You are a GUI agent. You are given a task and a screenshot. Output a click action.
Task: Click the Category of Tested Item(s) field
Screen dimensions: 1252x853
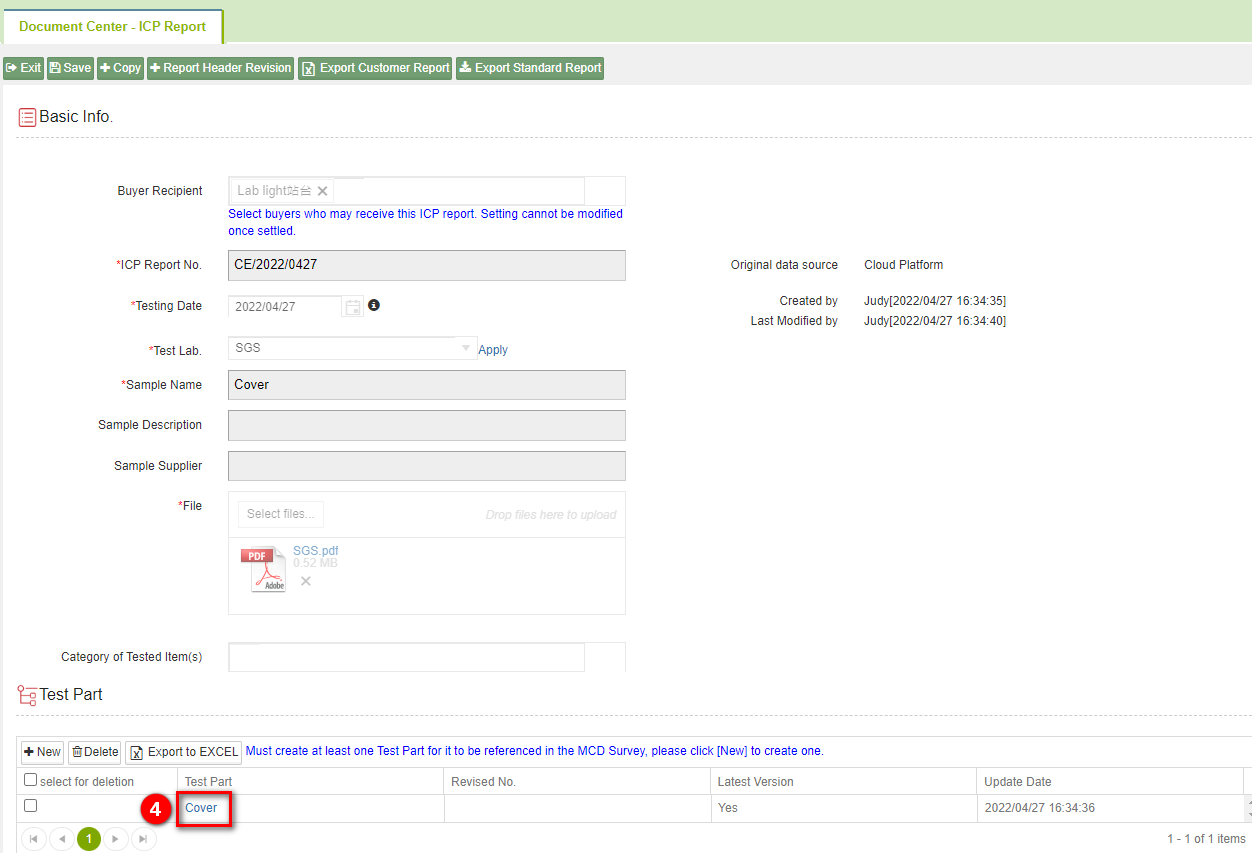406,657
